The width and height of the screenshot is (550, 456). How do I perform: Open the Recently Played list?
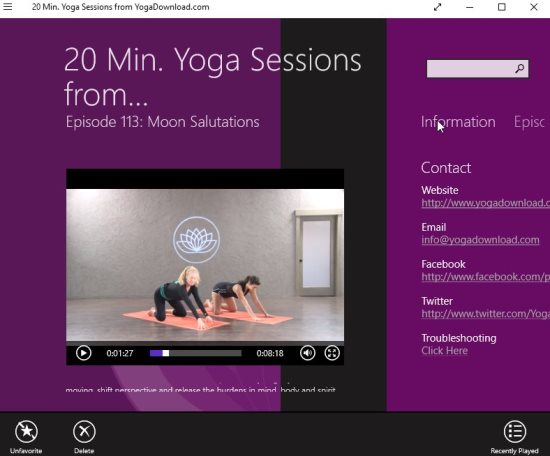click(x=515, y=437)
